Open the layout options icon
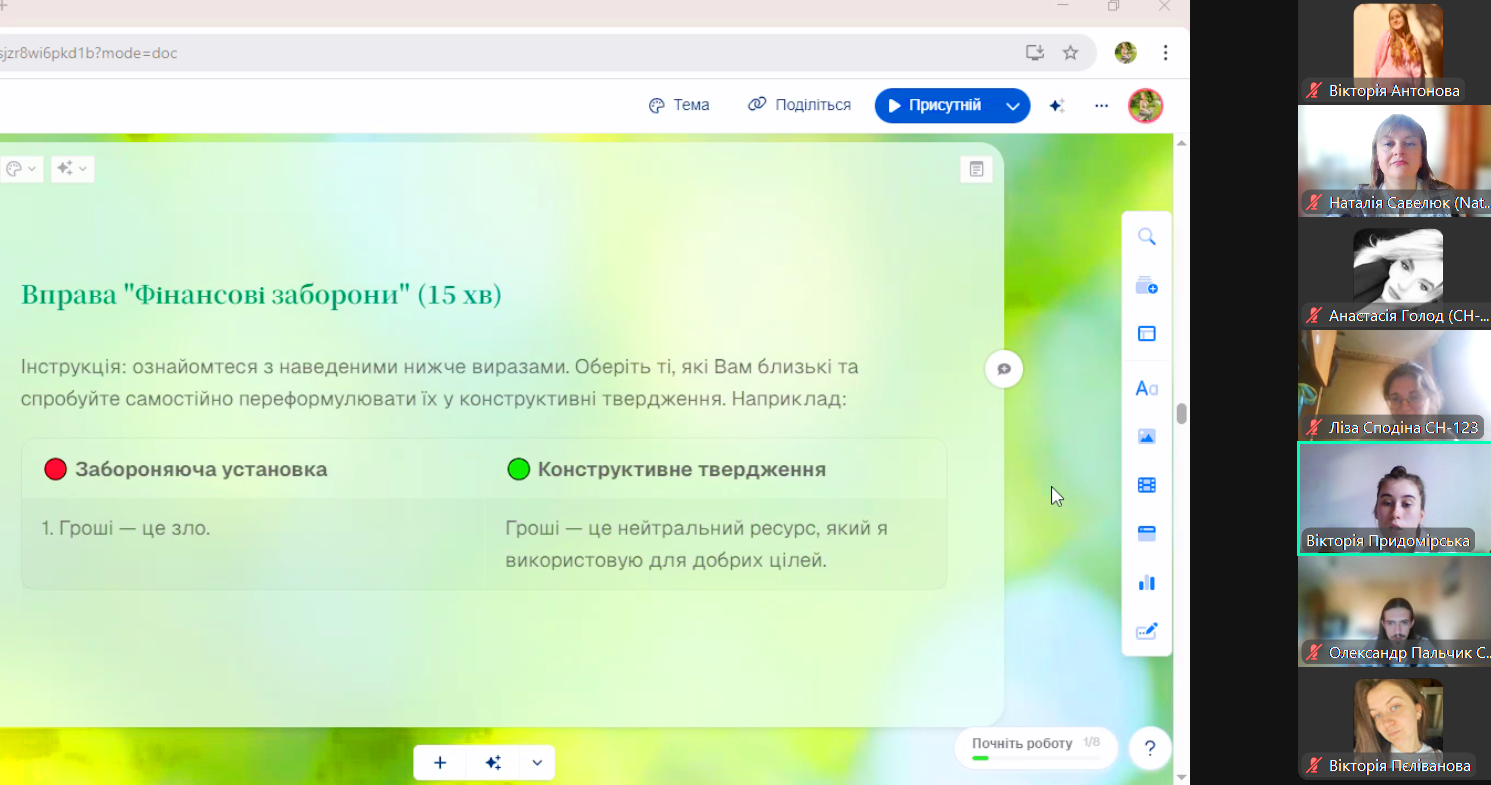The height and width of the screenshot is (785, 1491). 1146,333
